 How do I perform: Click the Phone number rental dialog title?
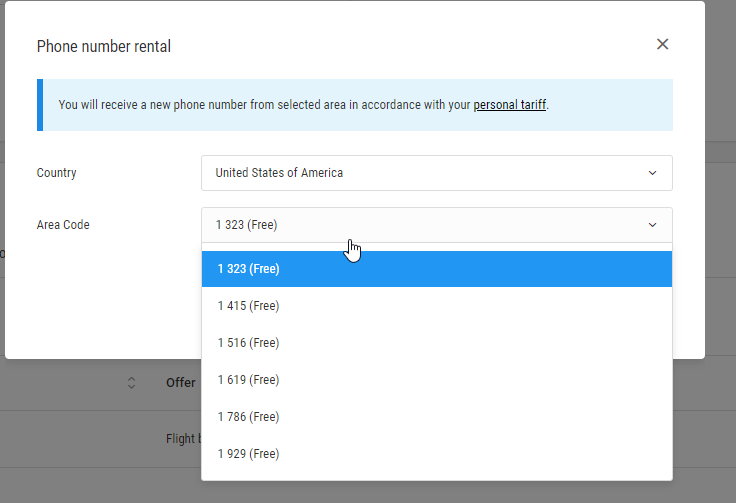[104, 46]
